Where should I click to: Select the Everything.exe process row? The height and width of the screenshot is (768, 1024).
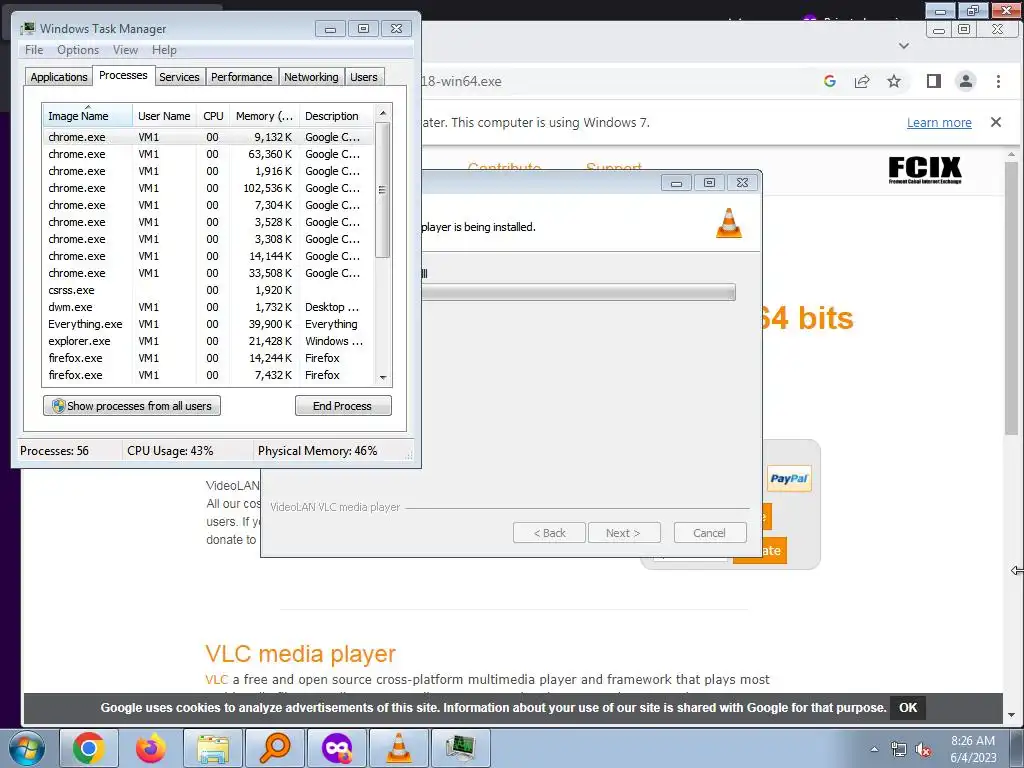click(209, 324)
